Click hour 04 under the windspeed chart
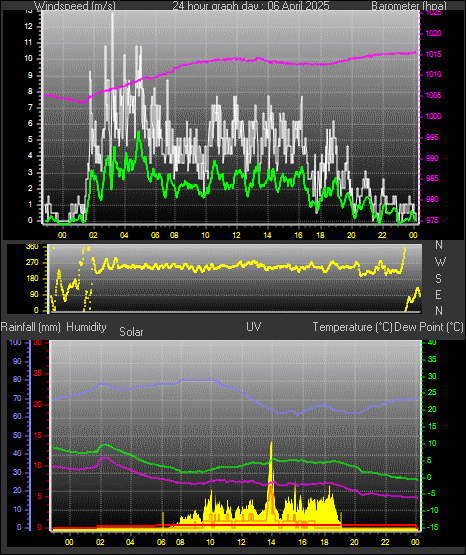 pos(124,235)
